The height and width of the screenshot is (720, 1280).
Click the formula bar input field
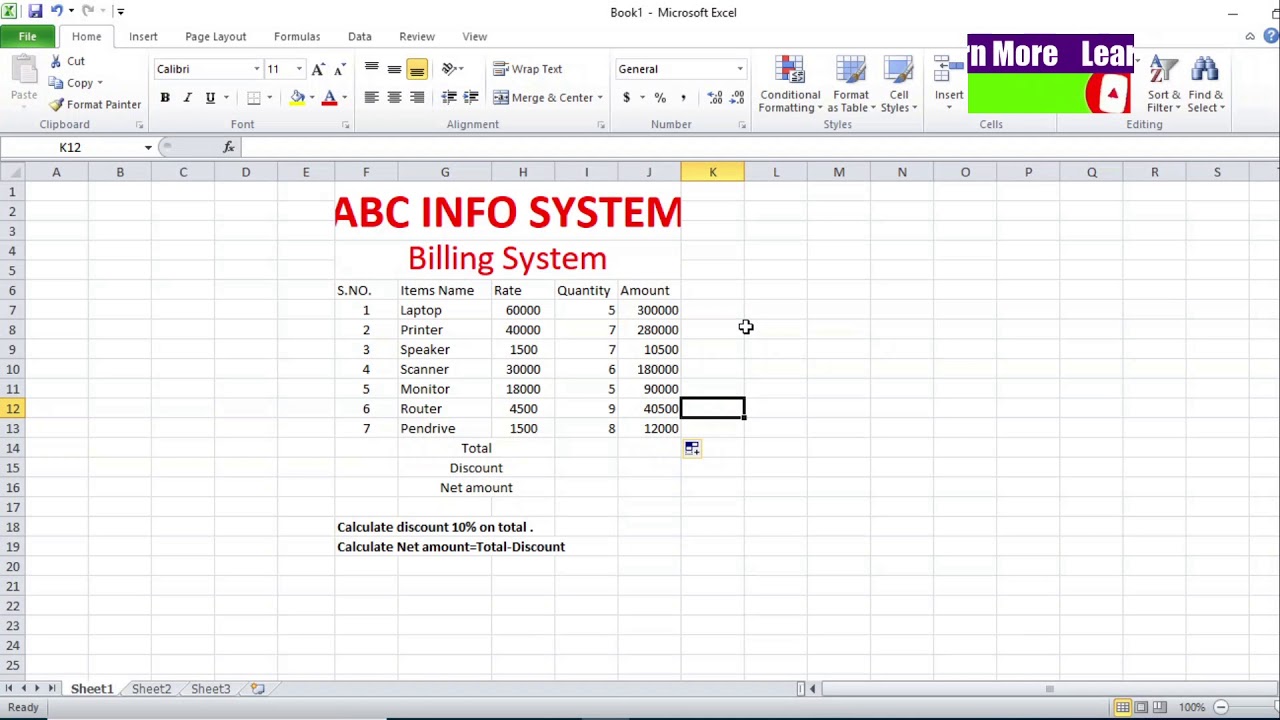[758, 148]
